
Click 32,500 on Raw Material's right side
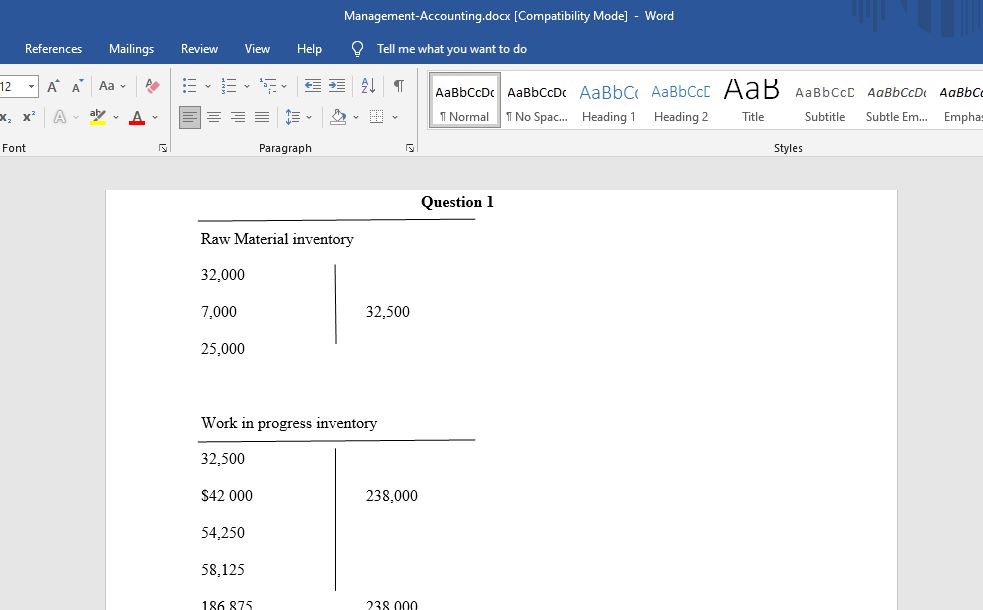[x=387, y=312]
